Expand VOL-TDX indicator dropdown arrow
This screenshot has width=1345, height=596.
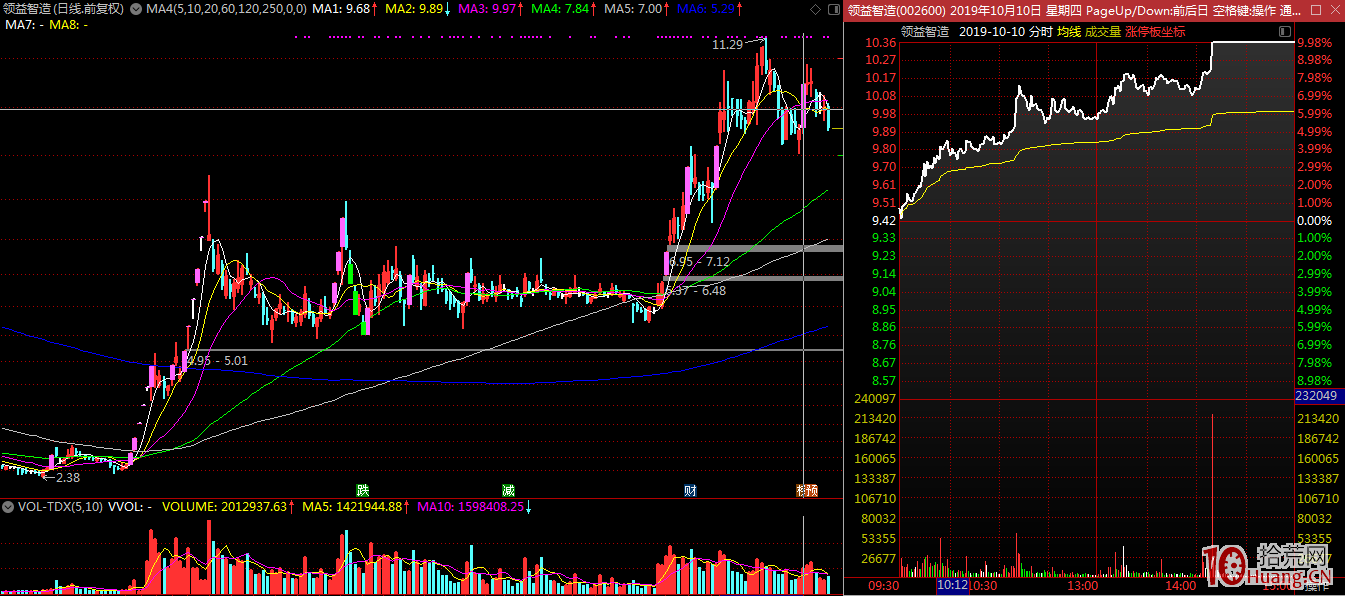8,507
